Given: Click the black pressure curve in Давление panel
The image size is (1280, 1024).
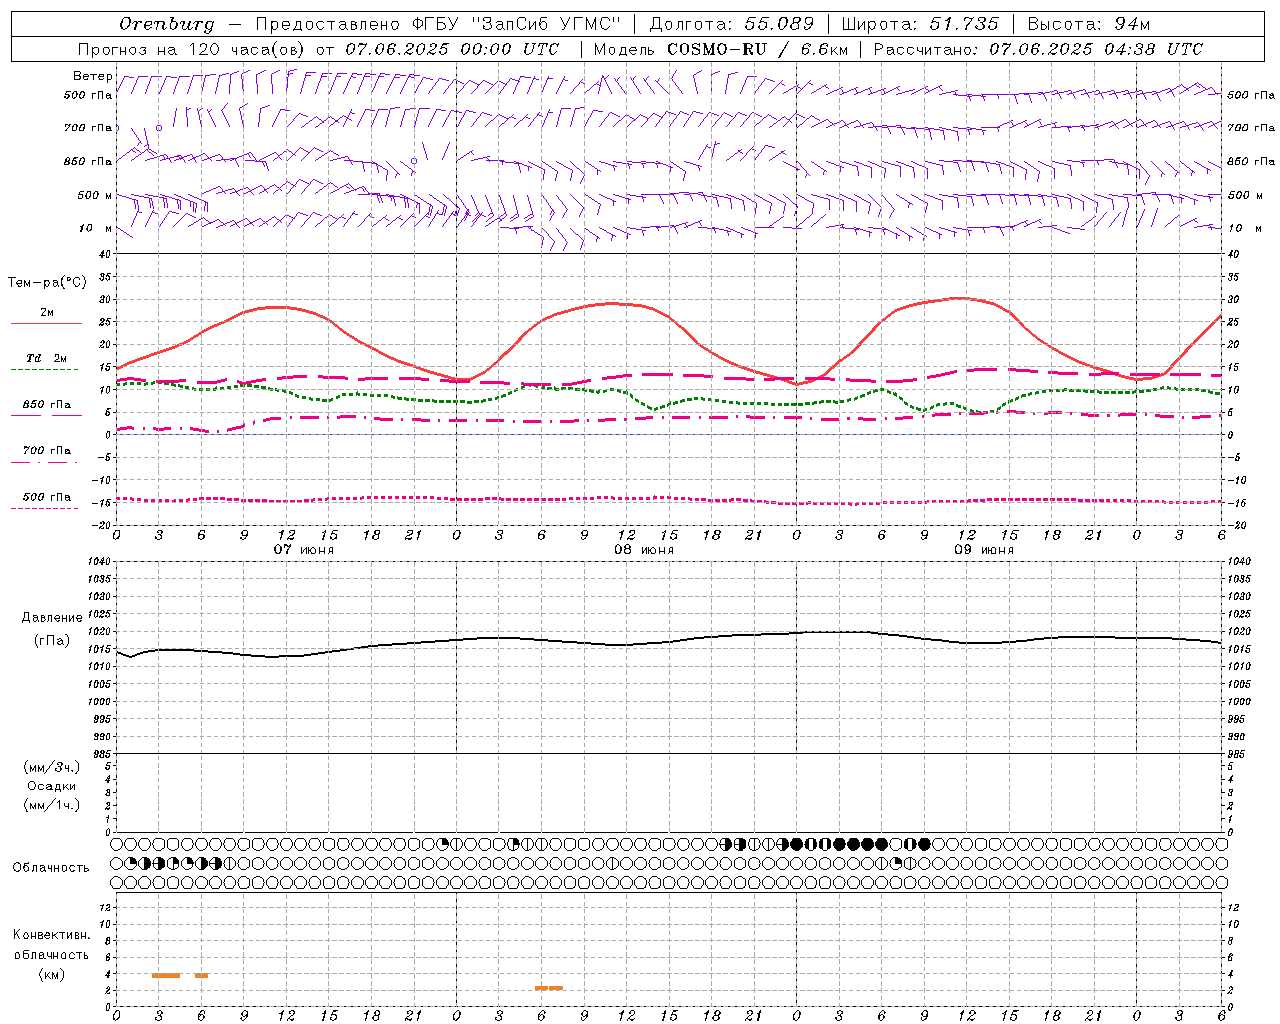Looking at the screenshot, I should [670, 641].
